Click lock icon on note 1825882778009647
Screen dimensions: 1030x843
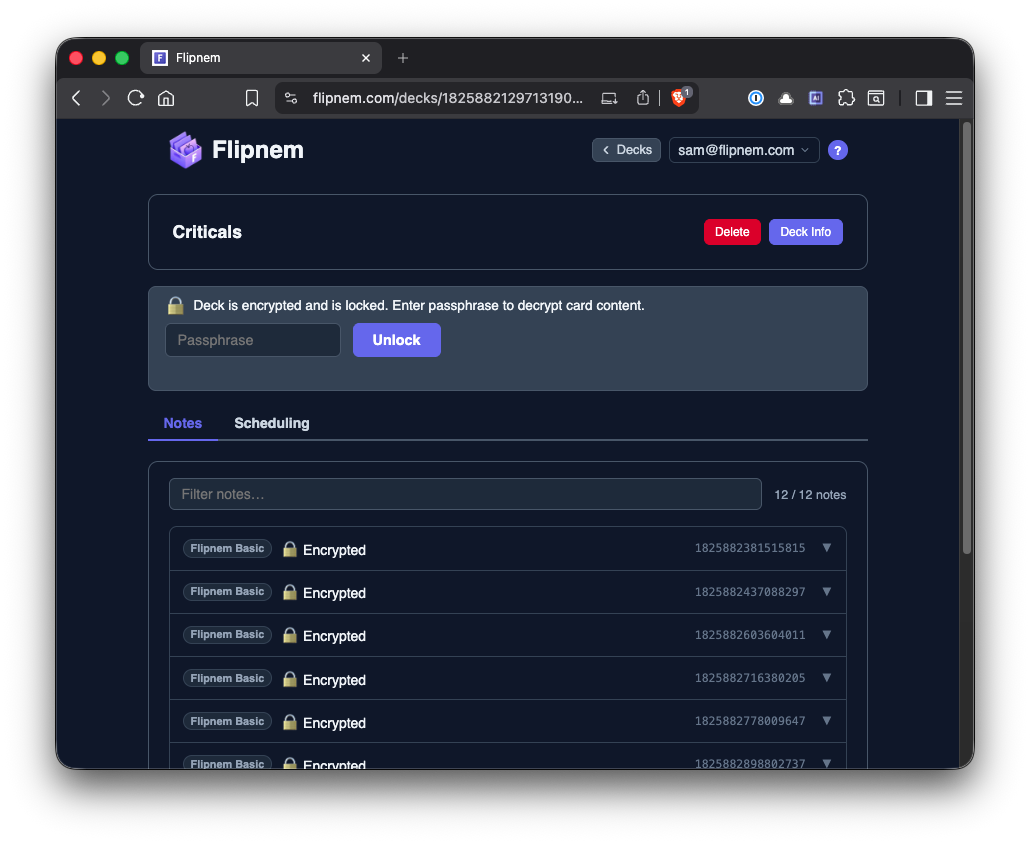(290, 722)
